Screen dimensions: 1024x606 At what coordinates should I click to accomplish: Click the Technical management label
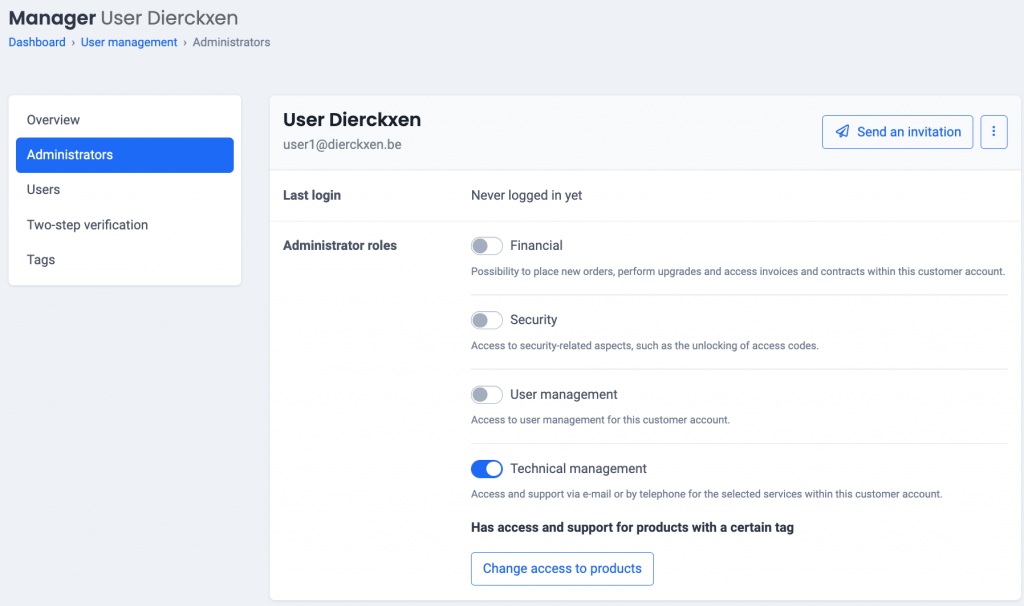coord(578,469)
